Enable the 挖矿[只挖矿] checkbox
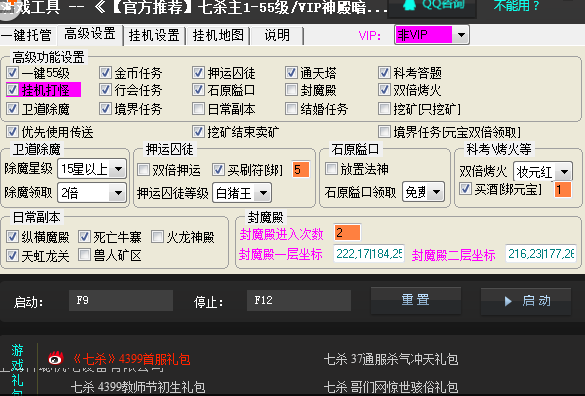The image size is (585, 396). [x=384, y=109]
